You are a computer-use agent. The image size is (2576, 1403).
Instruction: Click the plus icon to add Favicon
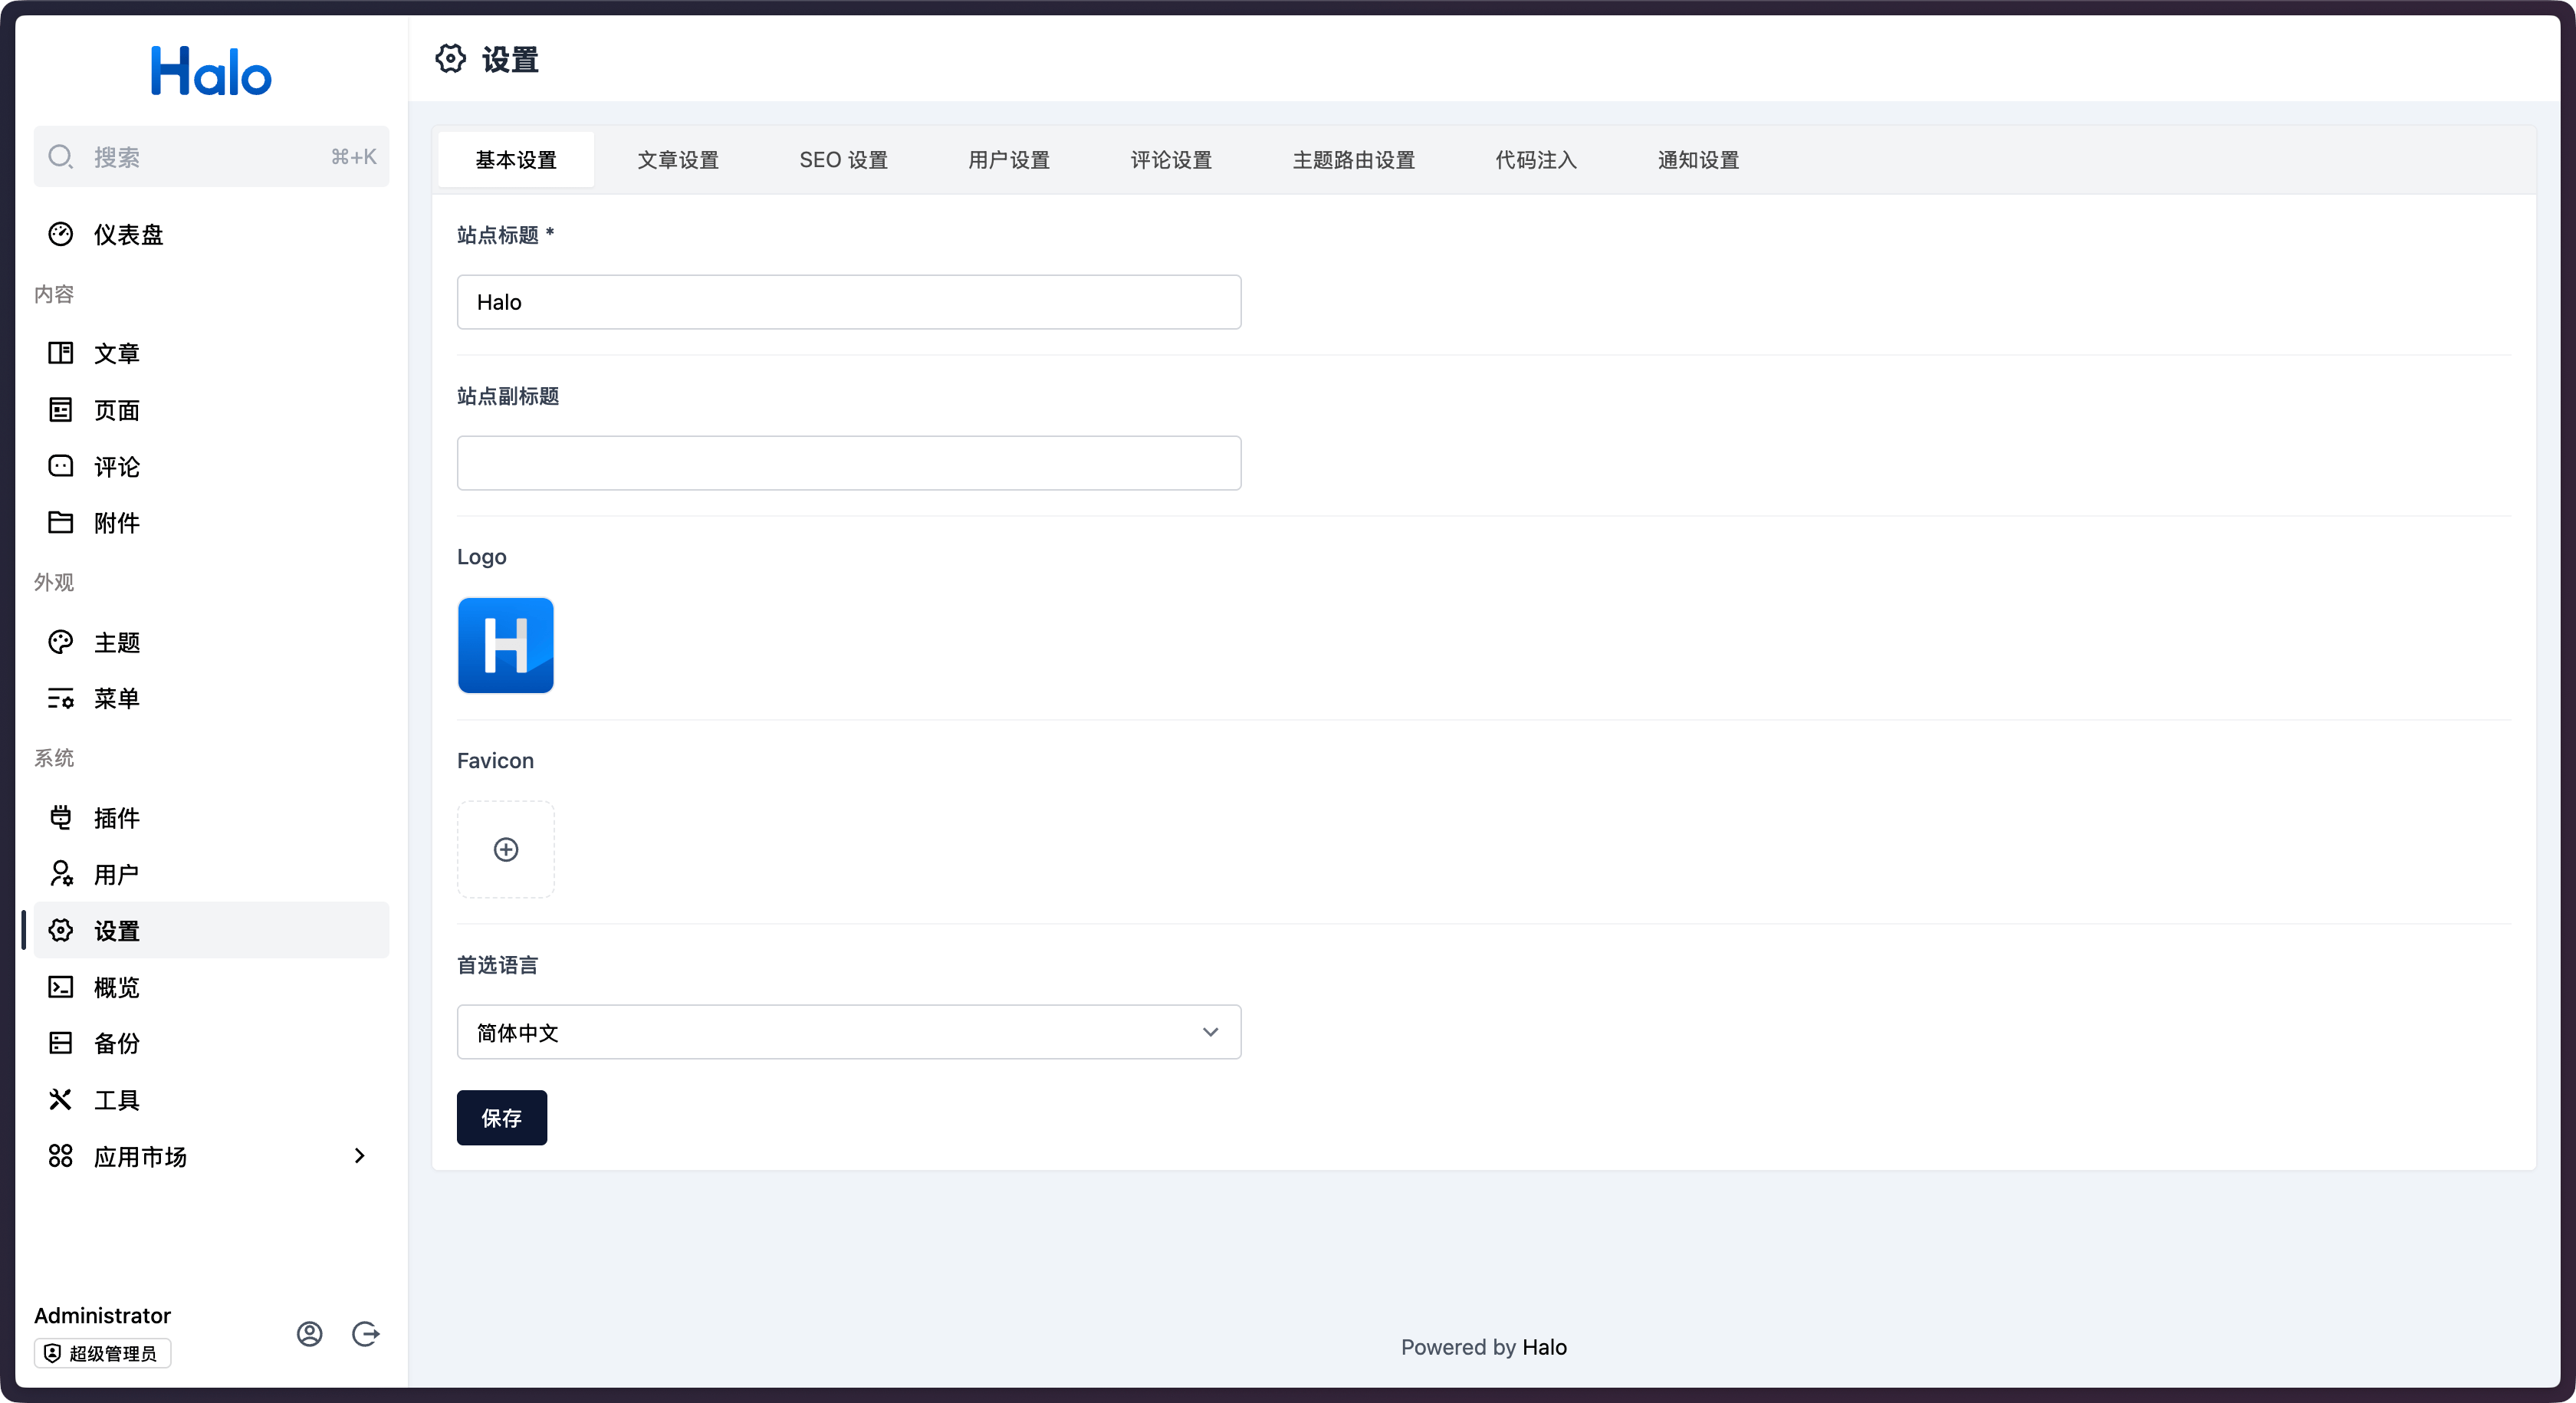point(506,849)
